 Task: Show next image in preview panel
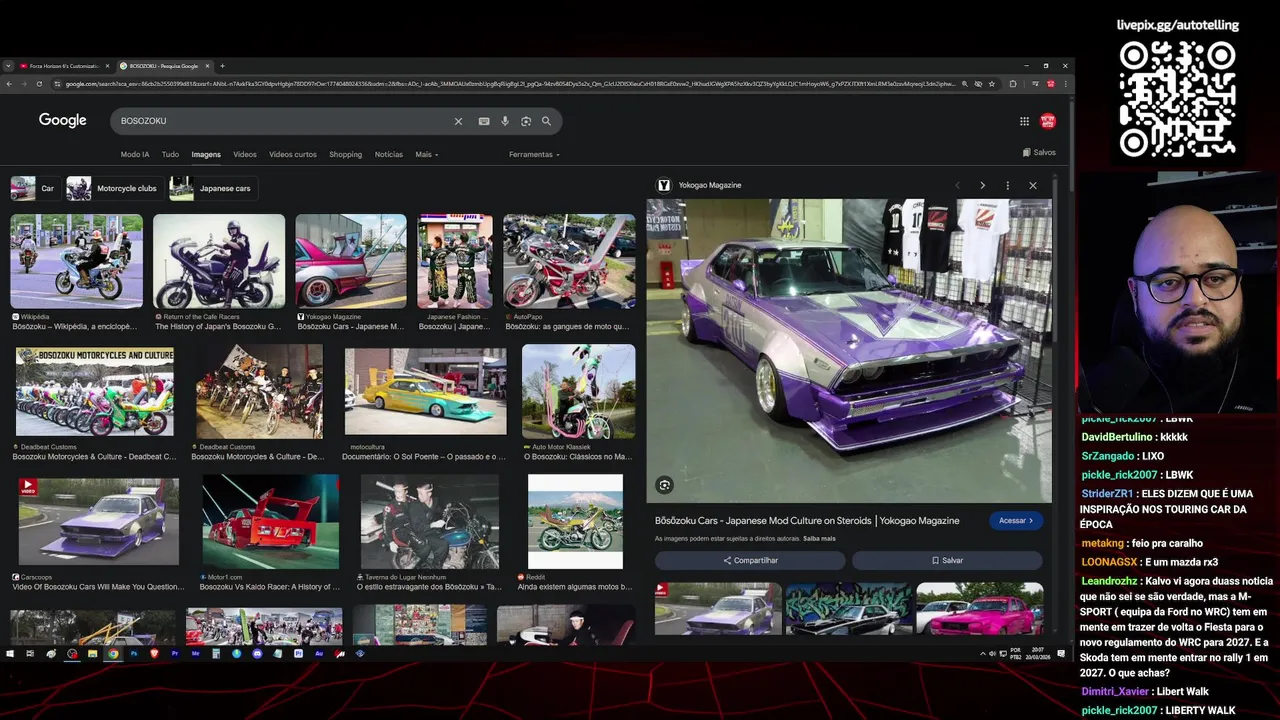pos(982,185)
